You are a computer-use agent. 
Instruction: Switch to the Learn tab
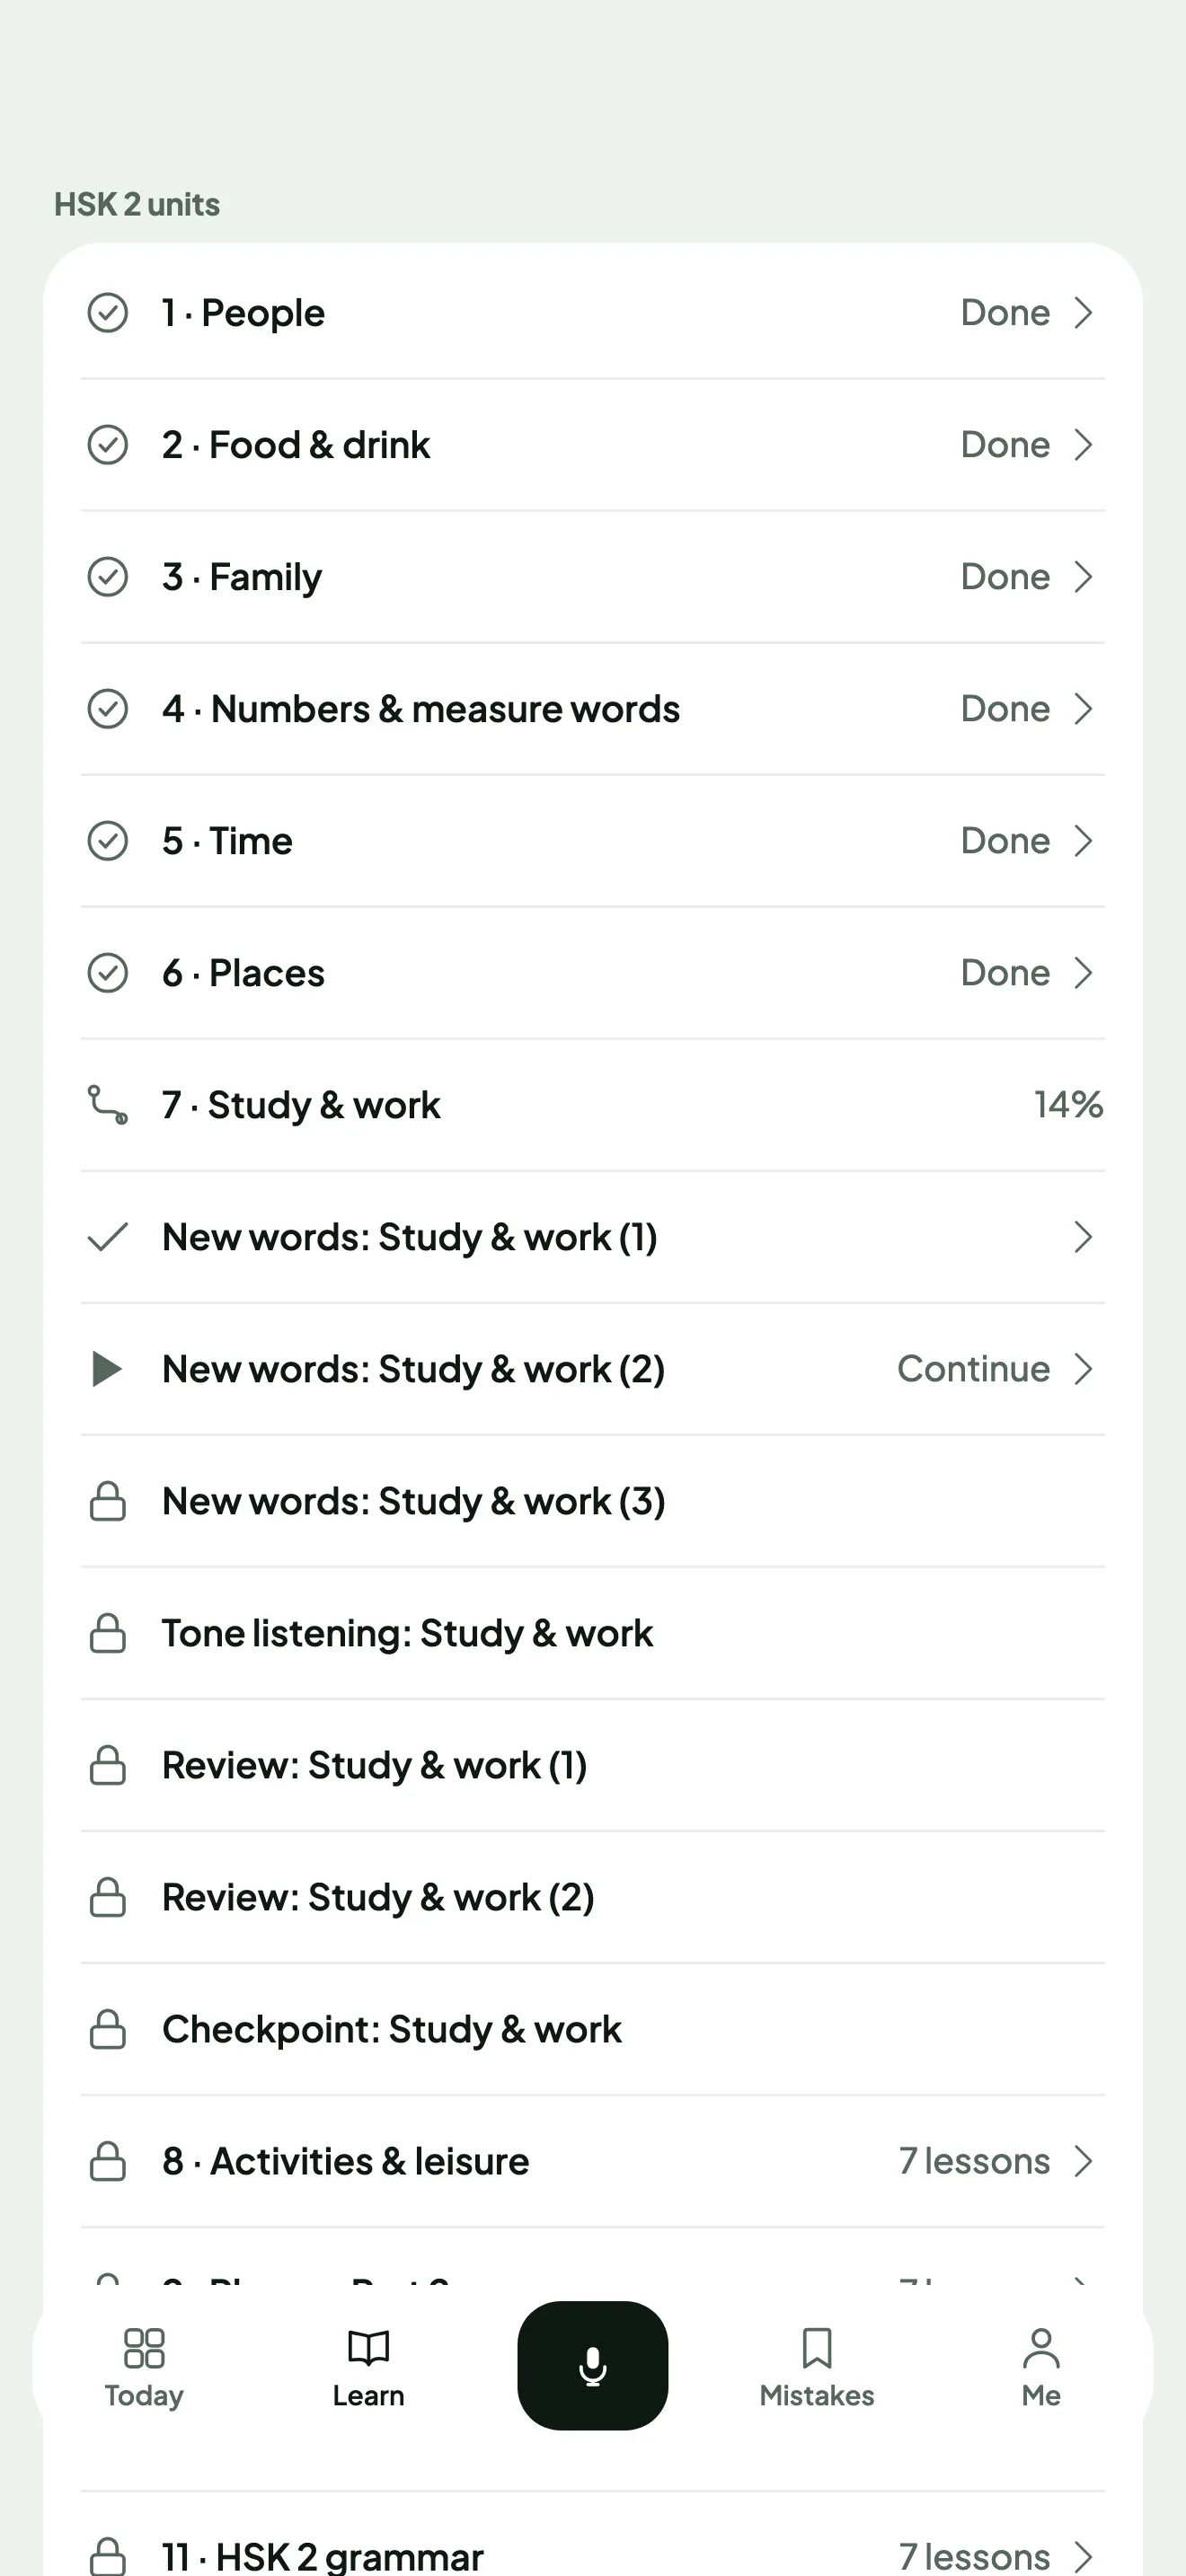[368, 2366]
